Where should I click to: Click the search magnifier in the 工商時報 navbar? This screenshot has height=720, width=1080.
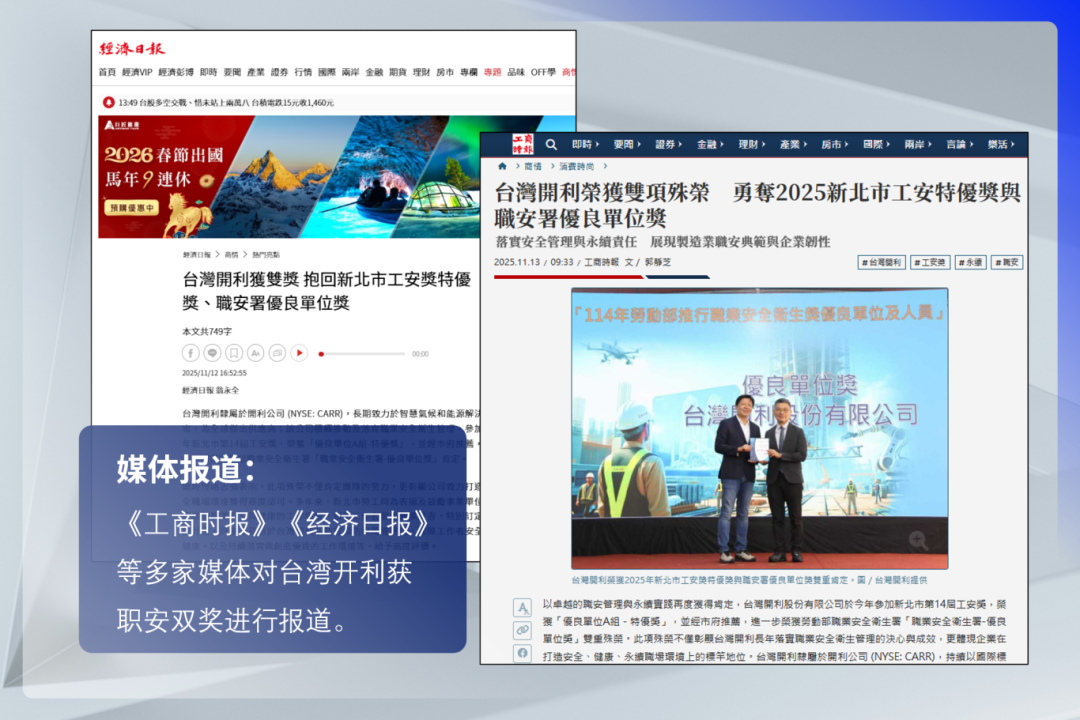[551, 145]
